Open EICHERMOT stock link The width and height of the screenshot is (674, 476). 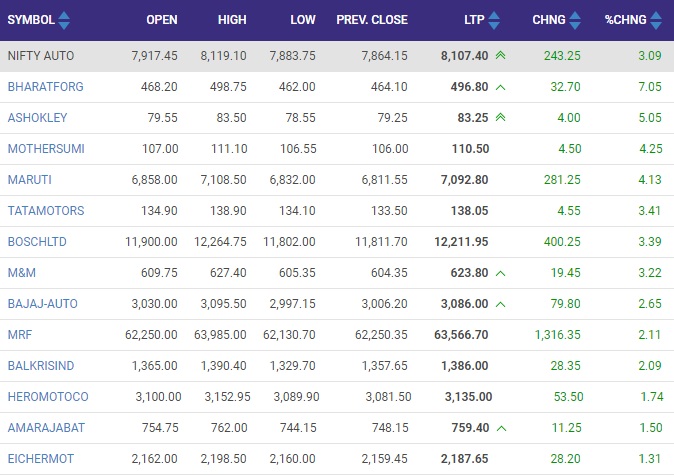41,458
